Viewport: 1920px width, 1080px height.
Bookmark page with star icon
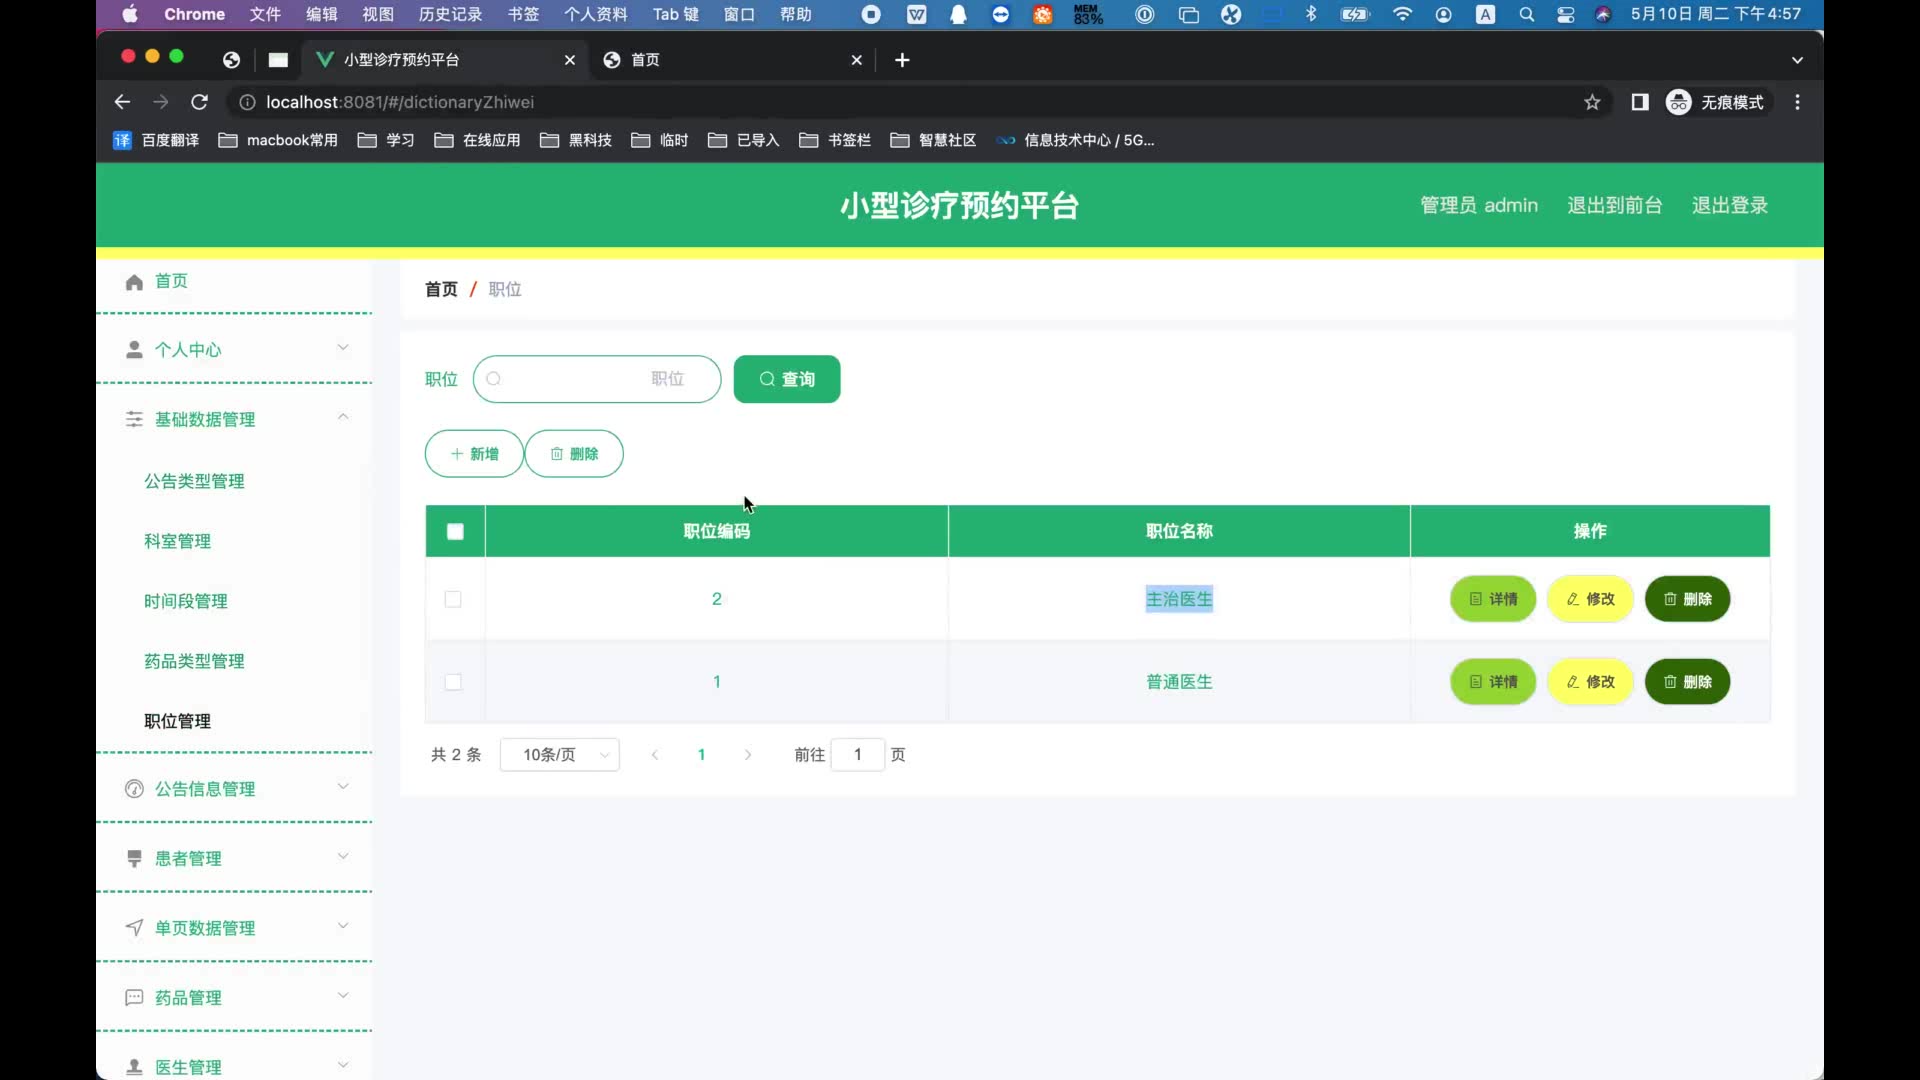(1592, 102)
